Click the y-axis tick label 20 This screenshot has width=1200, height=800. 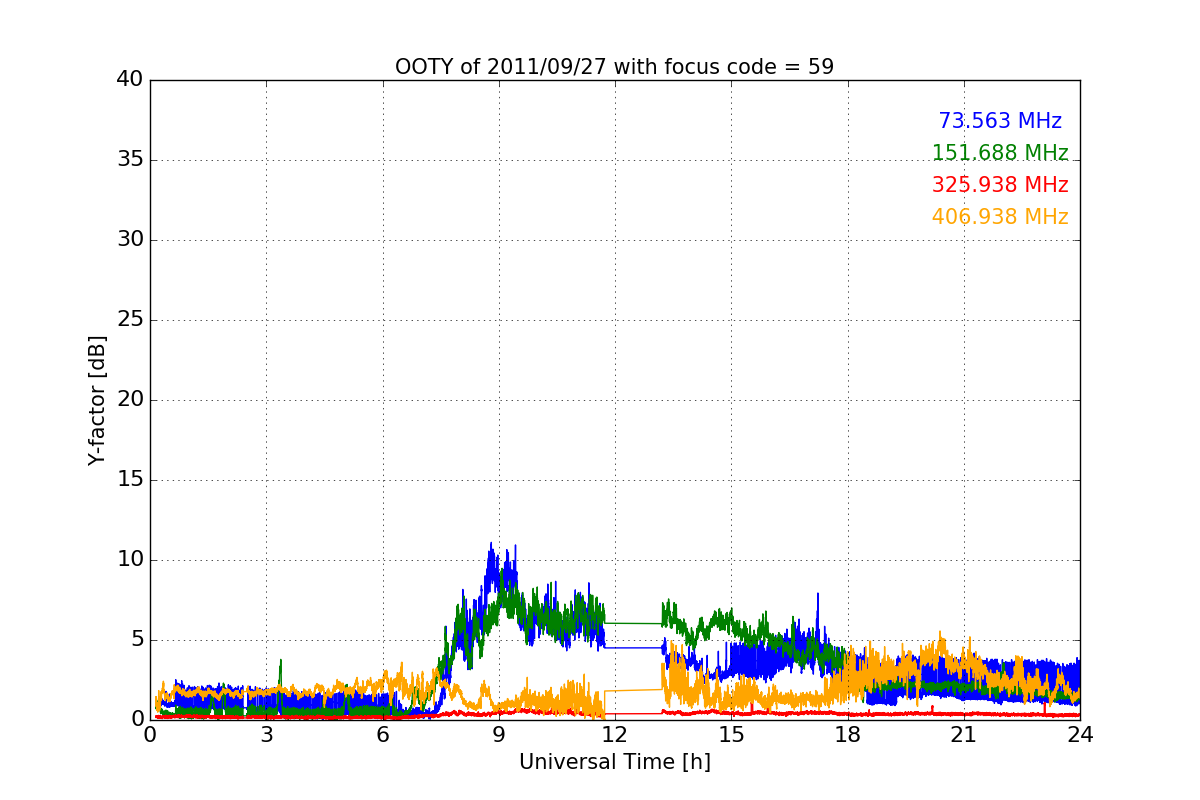[130, 400]
